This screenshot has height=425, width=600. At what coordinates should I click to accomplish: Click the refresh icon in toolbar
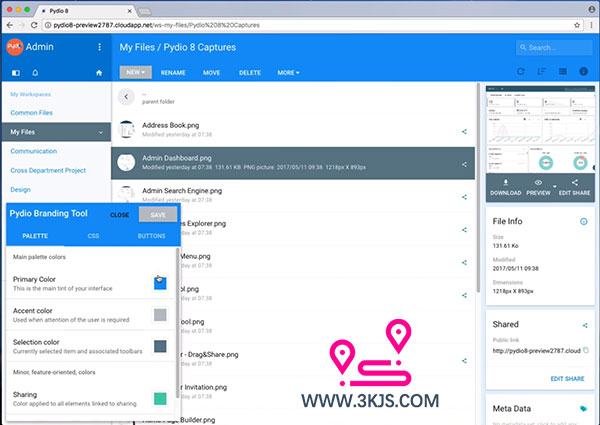520,72
